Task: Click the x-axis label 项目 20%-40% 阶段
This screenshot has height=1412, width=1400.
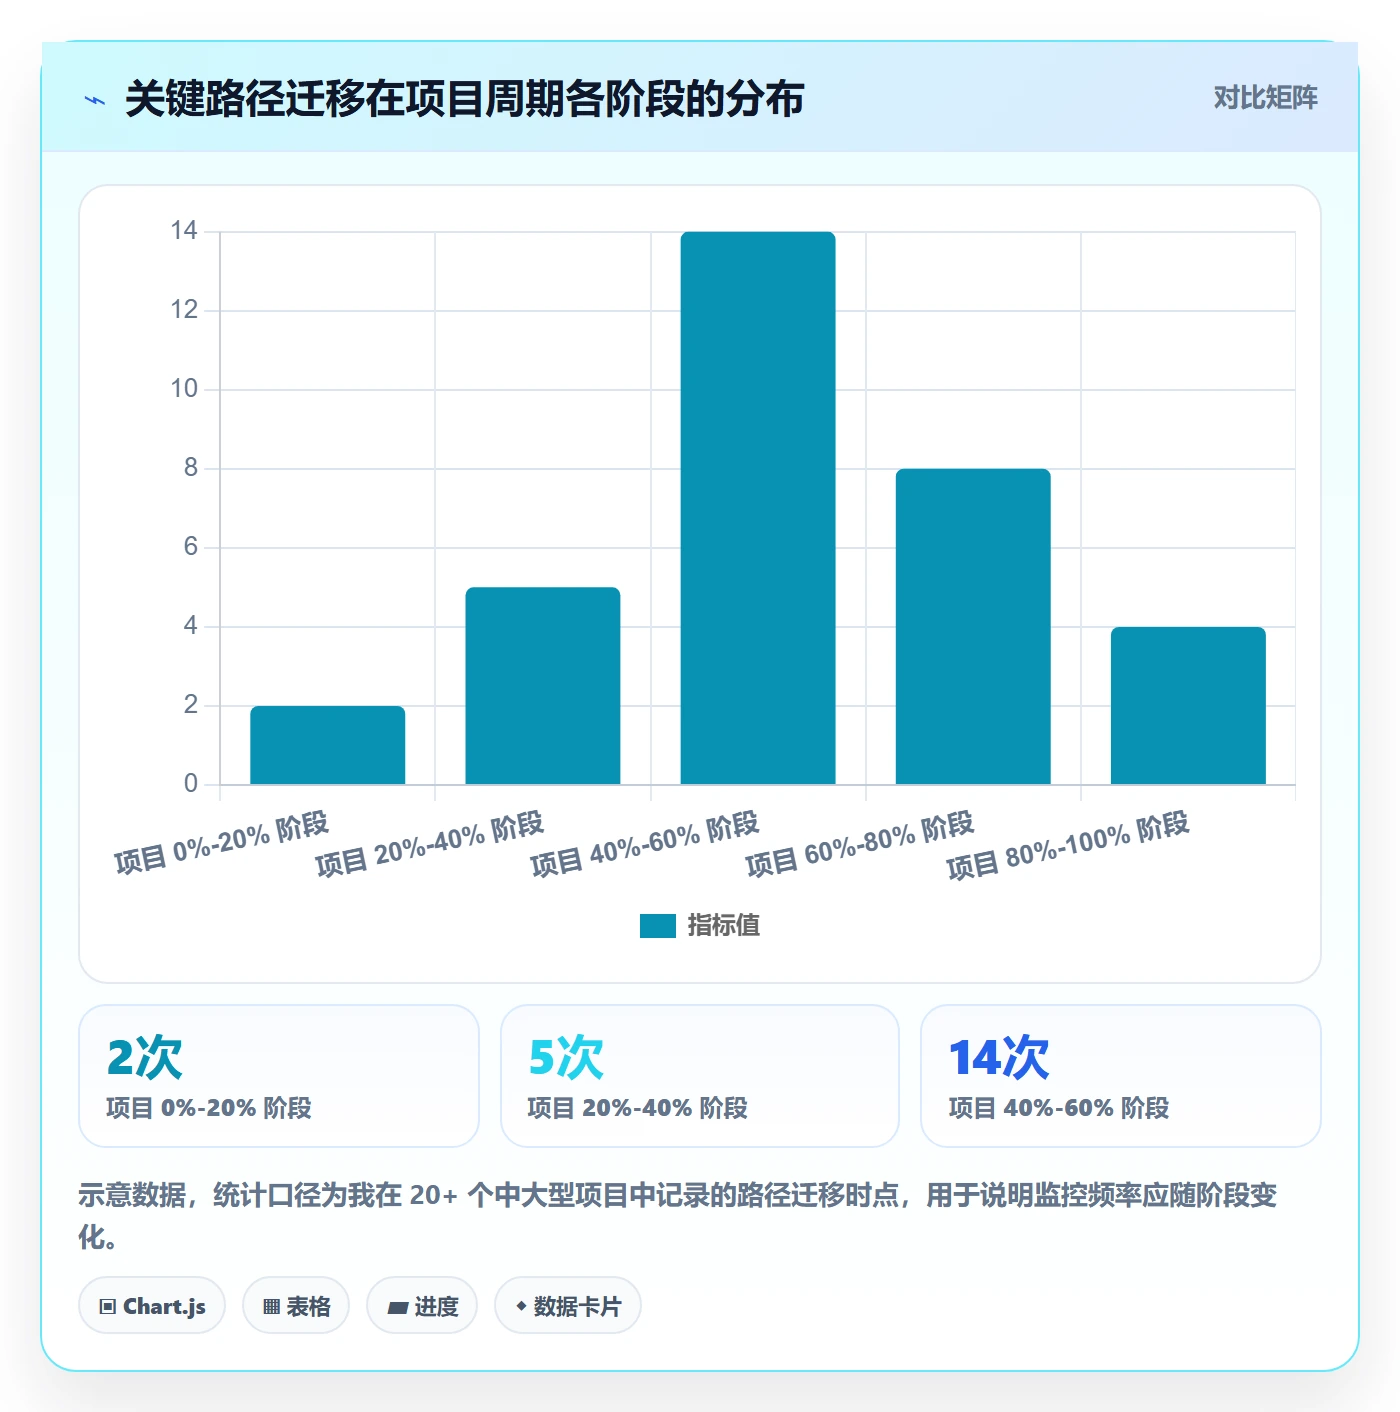Action: point(429,844)
